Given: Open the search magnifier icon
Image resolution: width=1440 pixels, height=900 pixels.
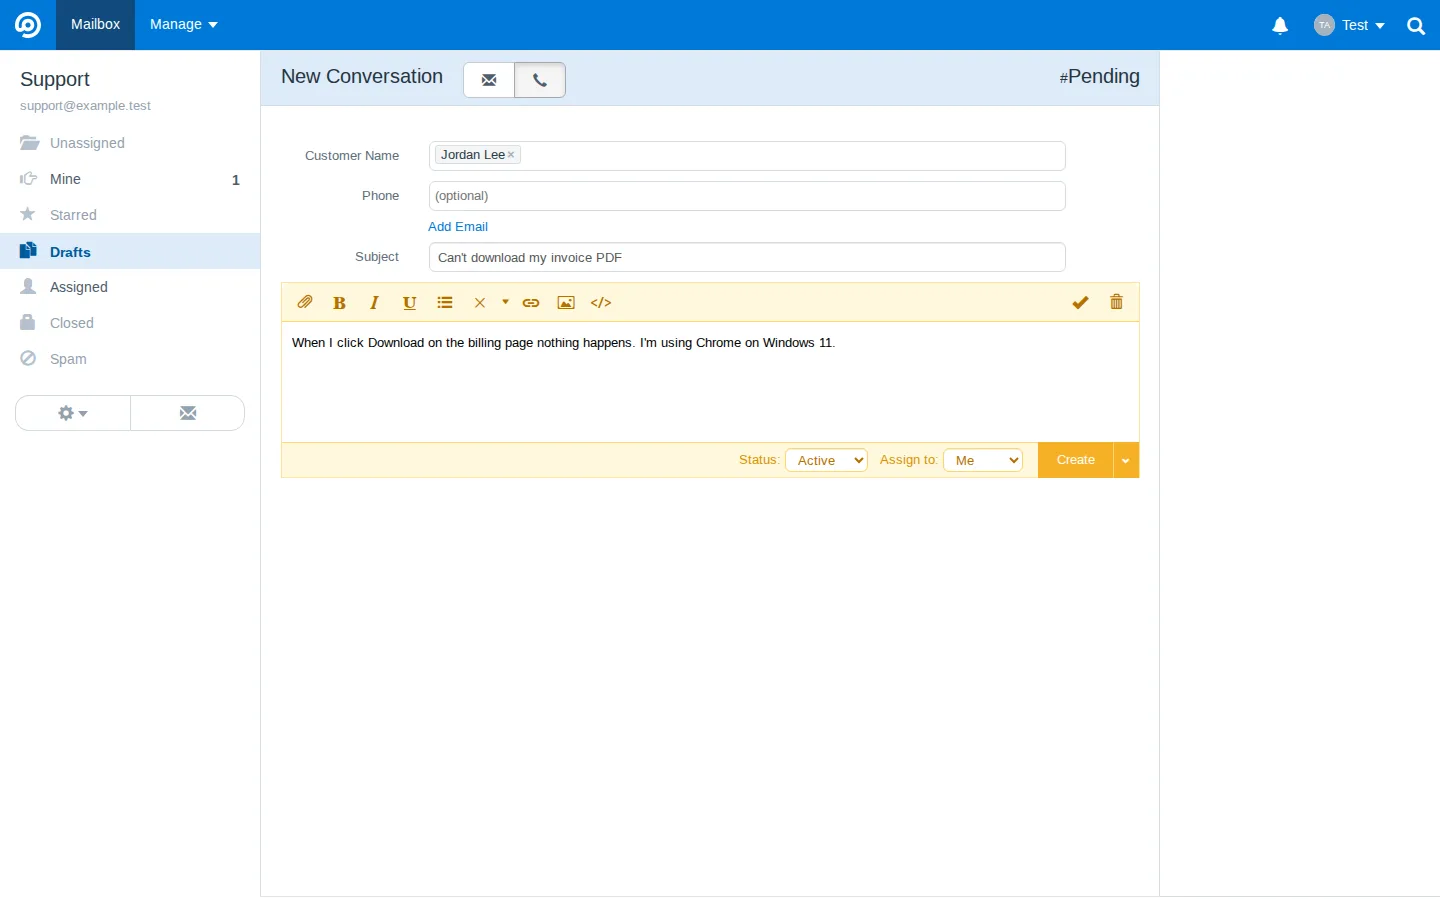Looking at the screenshot, I should click(1416, 26).
